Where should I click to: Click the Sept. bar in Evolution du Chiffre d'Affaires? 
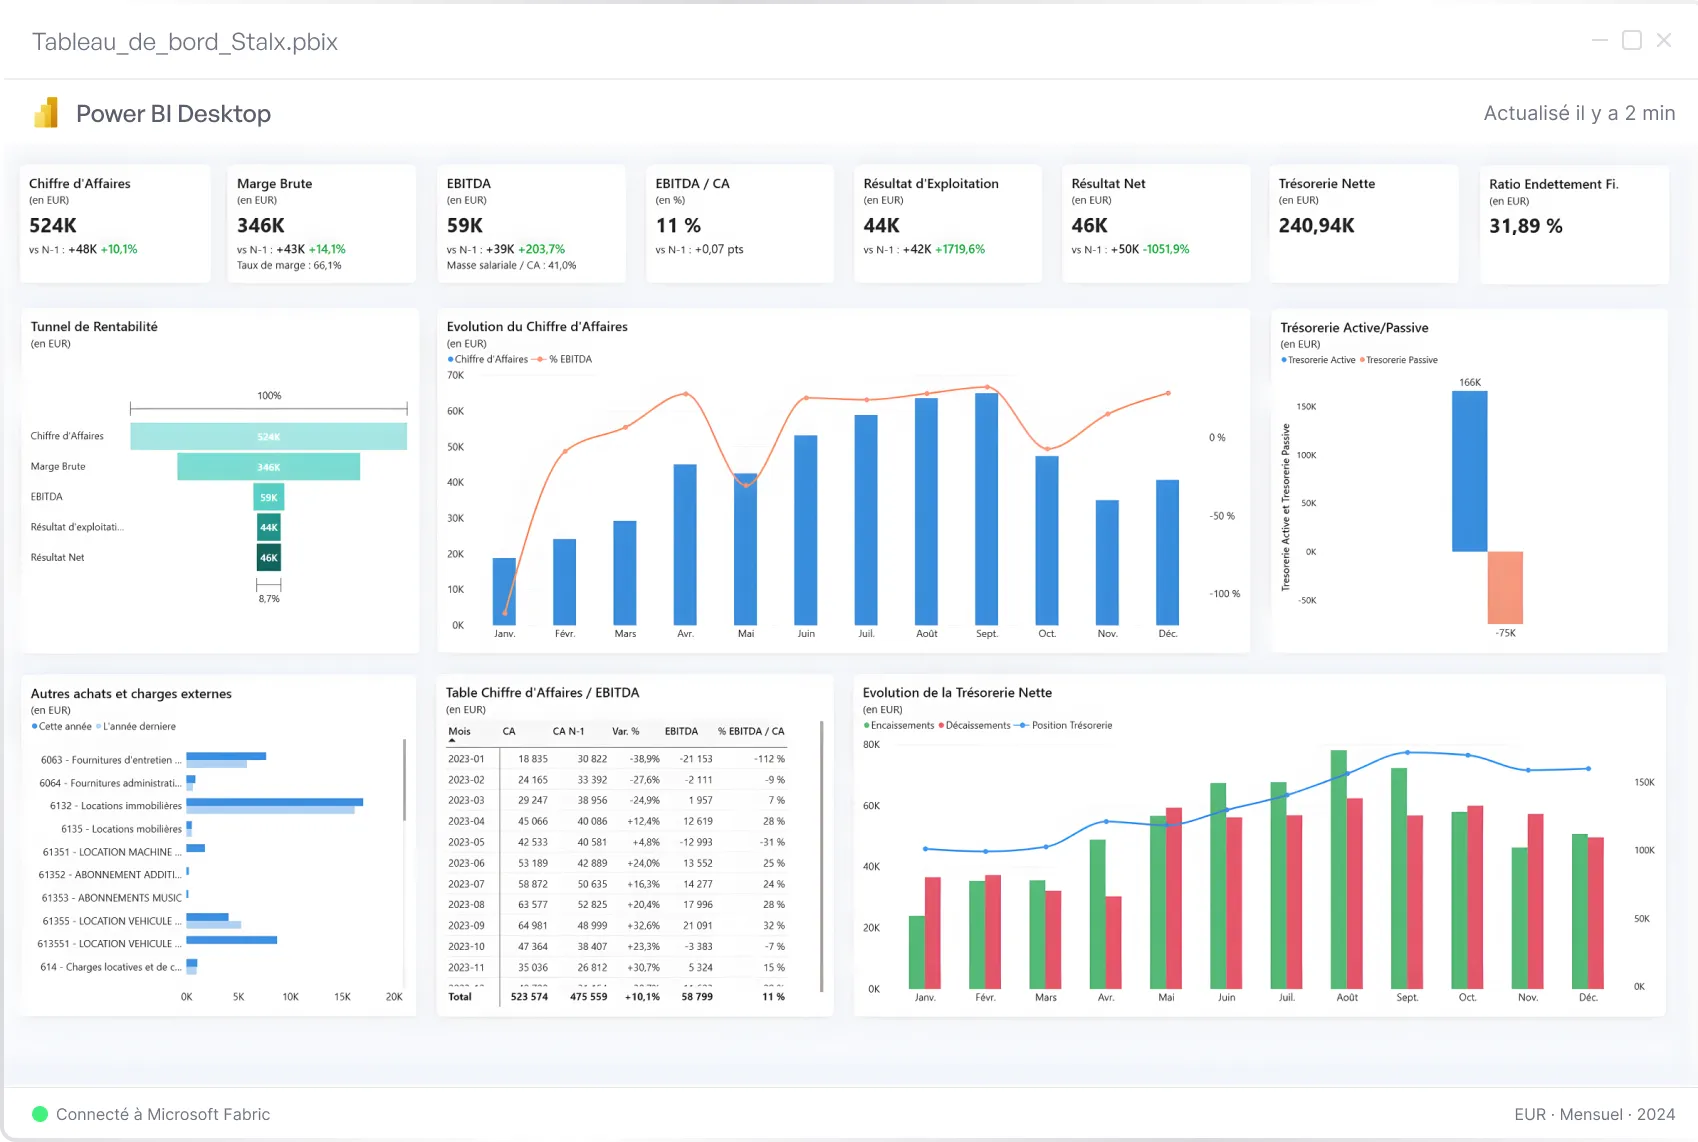point(986,509)
